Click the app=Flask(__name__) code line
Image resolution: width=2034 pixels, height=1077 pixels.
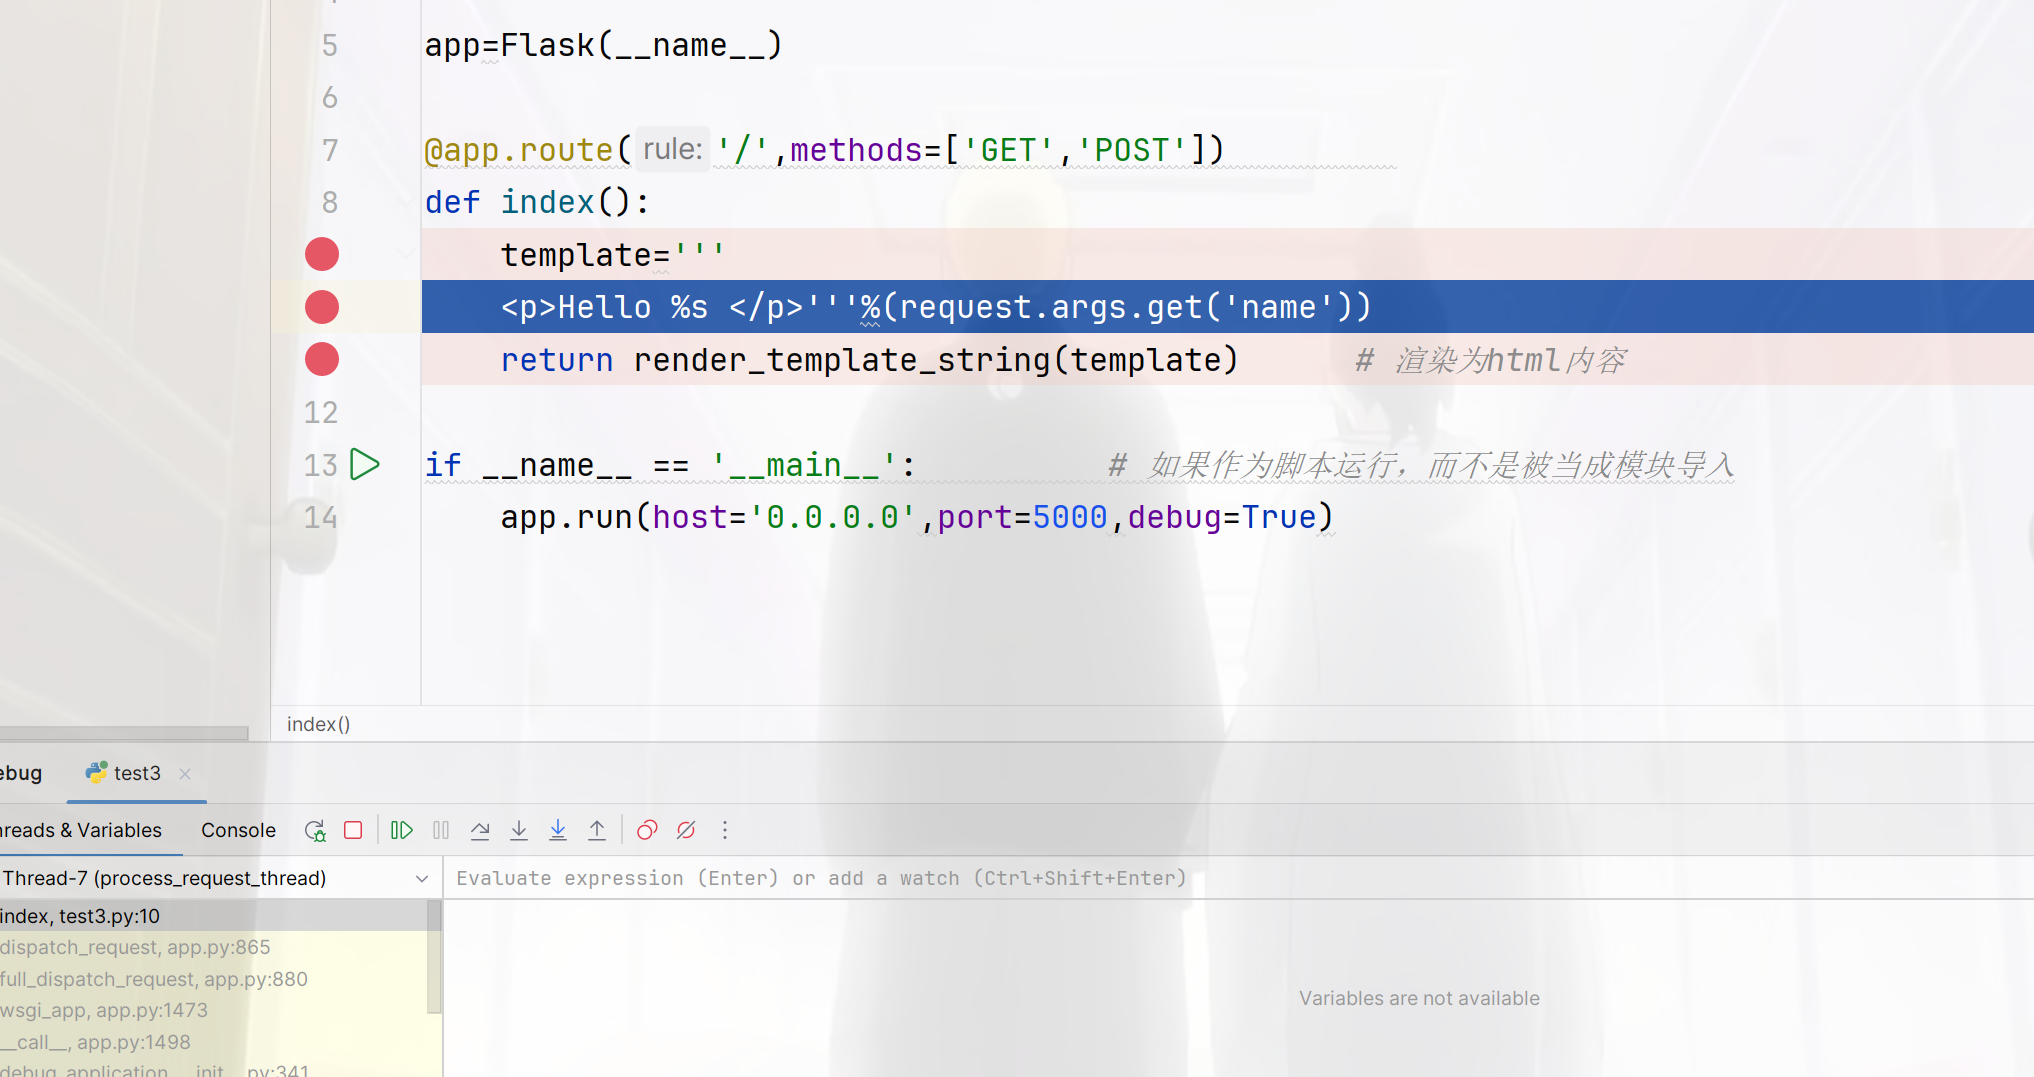603,45
